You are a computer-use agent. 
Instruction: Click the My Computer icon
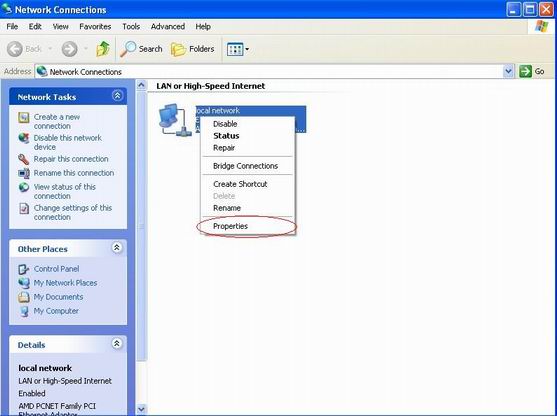(x=24, y=311)
